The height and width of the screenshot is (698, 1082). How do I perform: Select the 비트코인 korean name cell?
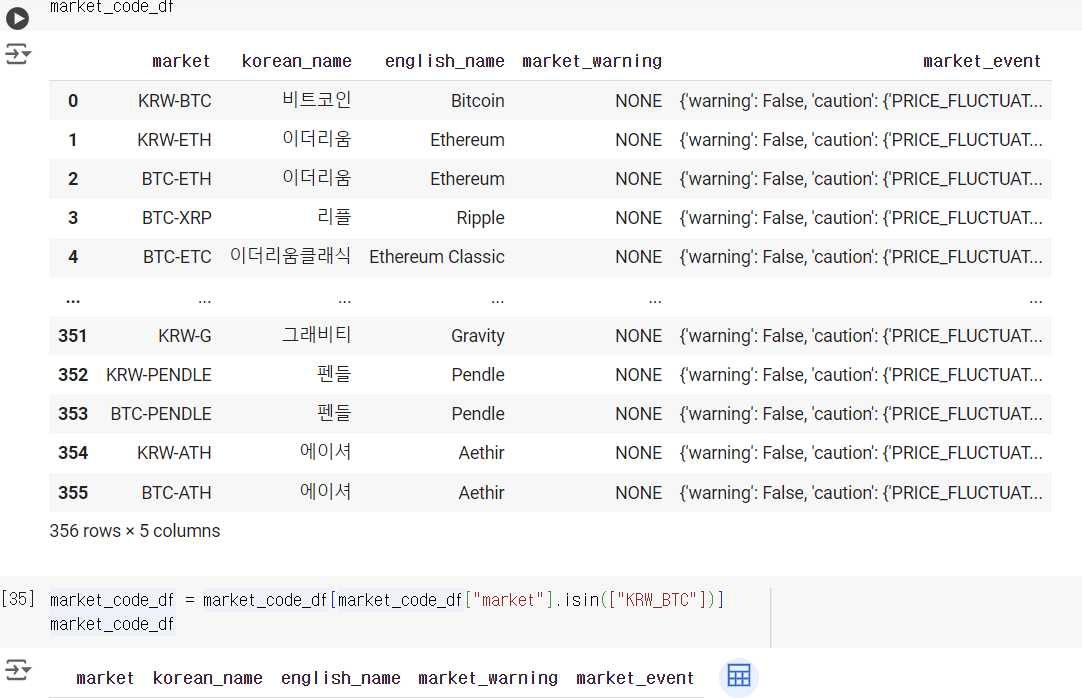click(x=317, y=100)
